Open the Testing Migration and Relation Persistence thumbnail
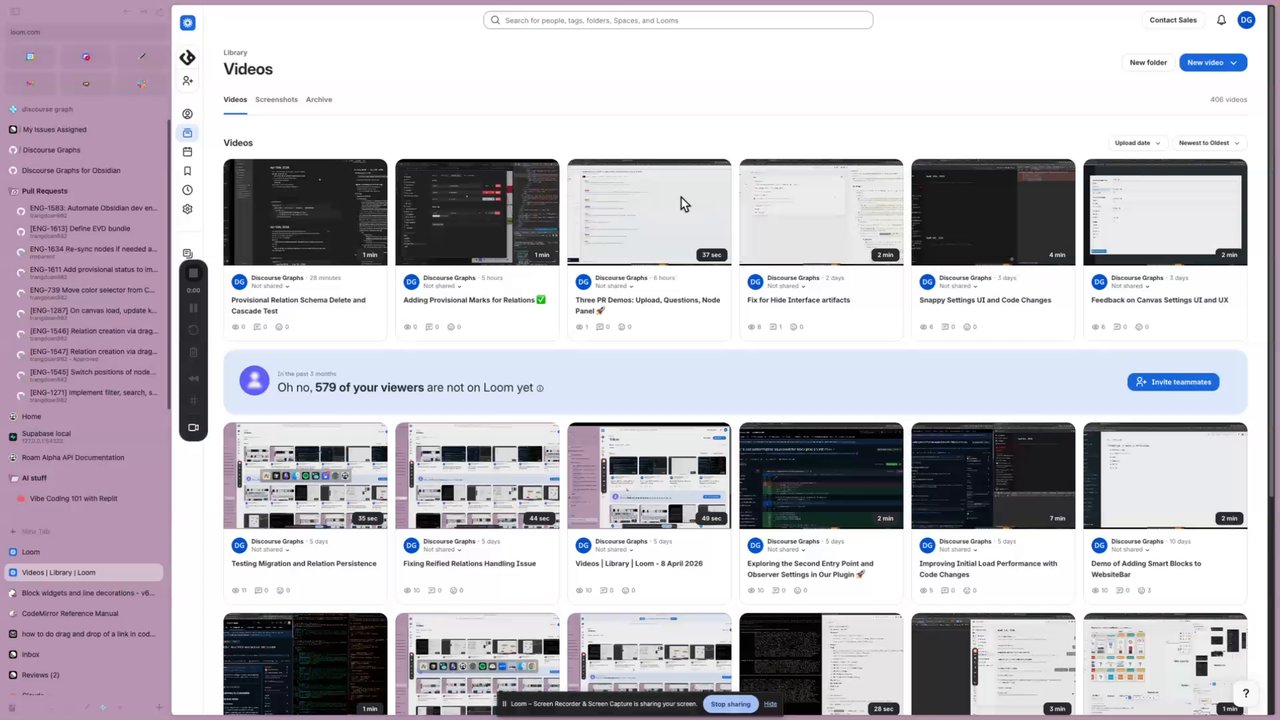 305,475
